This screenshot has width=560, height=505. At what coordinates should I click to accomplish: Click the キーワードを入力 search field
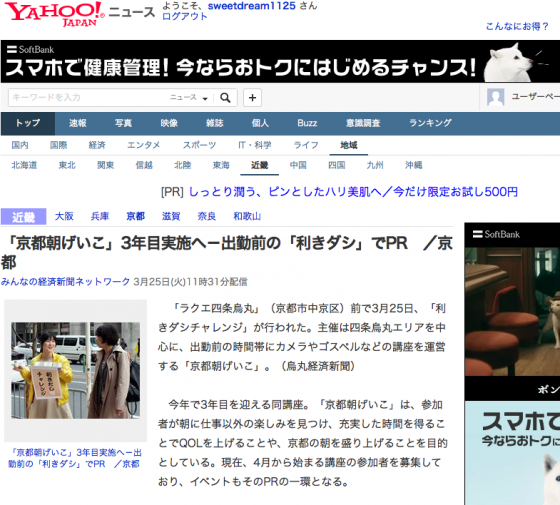point(89,98)
